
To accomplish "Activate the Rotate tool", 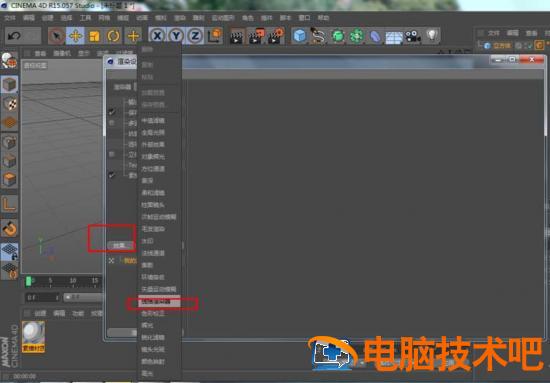I will (x=113, y=36).
